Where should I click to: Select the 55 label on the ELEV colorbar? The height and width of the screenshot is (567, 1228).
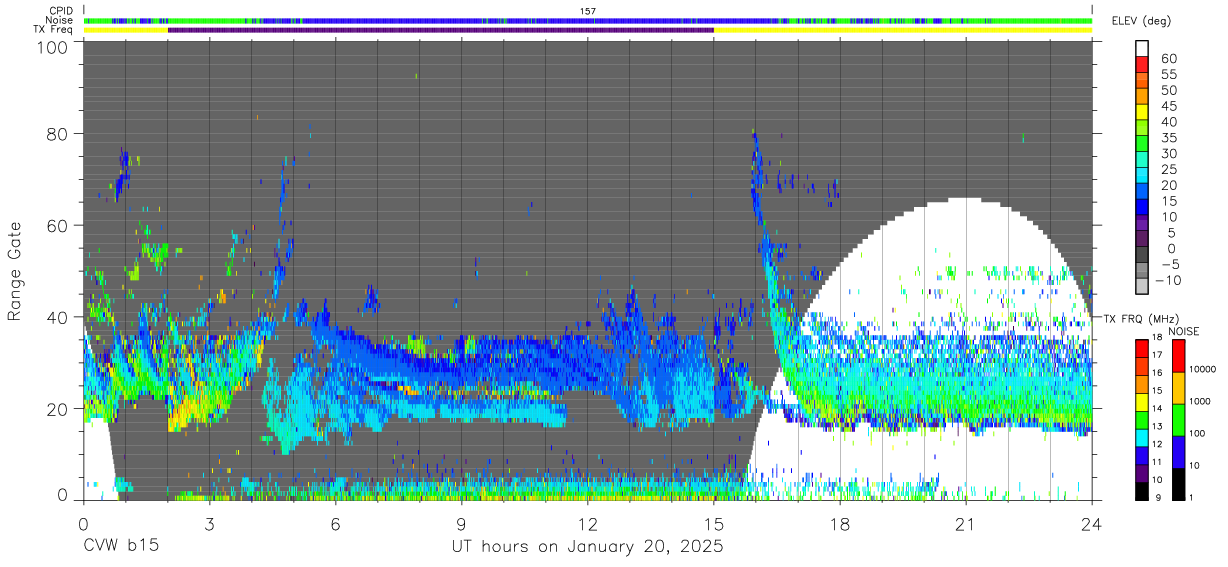point(1168,75)
